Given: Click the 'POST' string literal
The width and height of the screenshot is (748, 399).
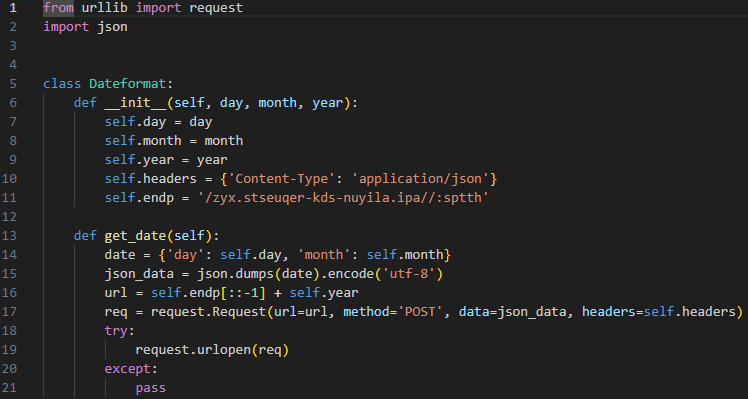Looking at the screenshot, I should pyautogui.click(x=420, y=312).
